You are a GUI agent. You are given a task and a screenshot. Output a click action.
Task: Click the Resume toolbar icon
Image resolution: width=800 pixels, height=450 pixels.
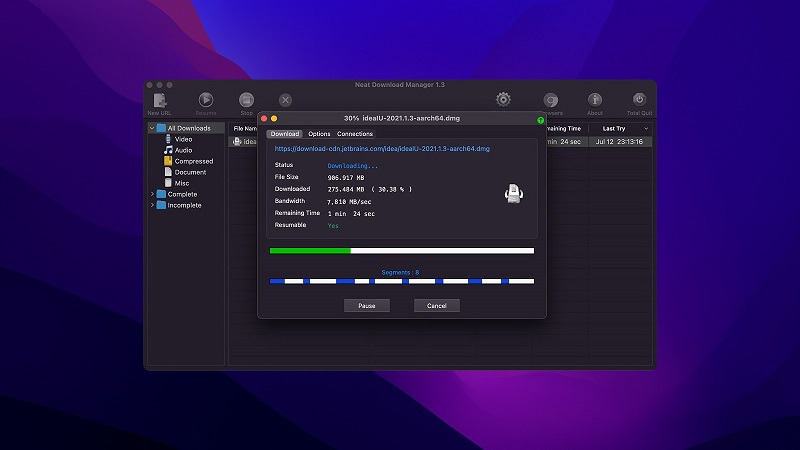206,99
